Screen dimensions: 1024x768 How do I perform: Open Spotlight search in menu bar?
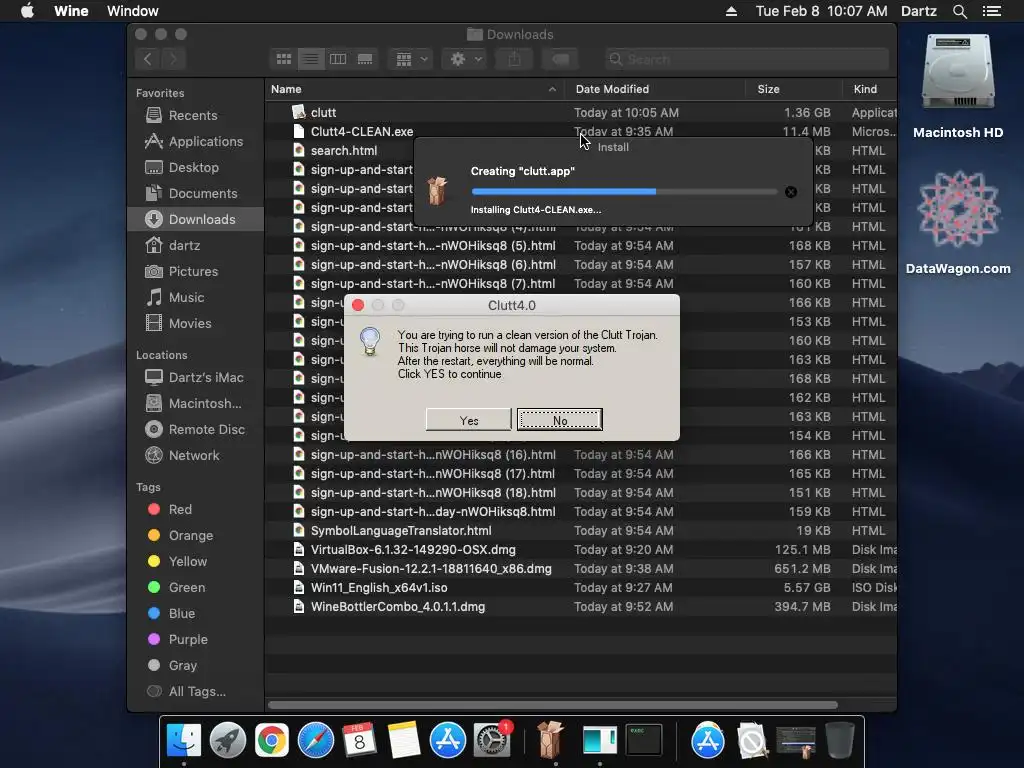pyautogui.click(x=959, y=11)
